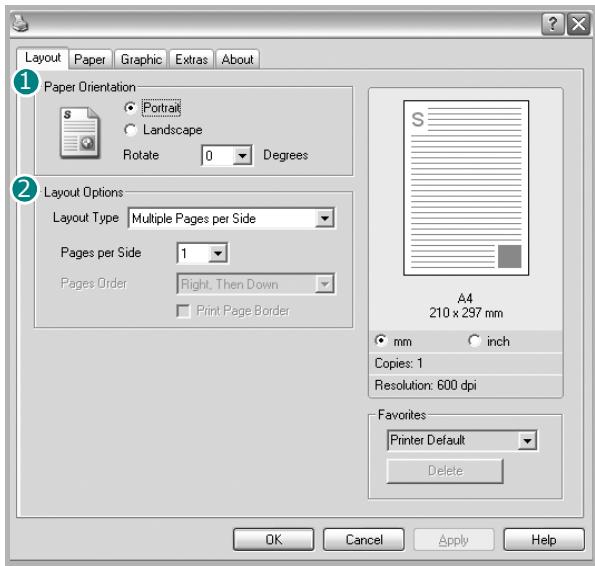Switch to the Extras tab

(191, 60)
